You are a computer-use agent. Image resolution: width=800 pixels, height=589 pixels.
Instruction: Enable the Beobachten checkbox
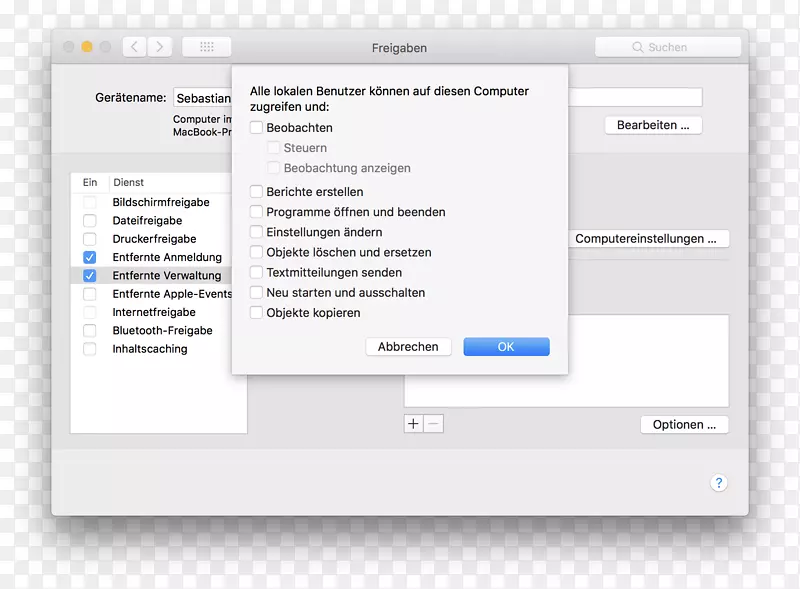point(257,128)
